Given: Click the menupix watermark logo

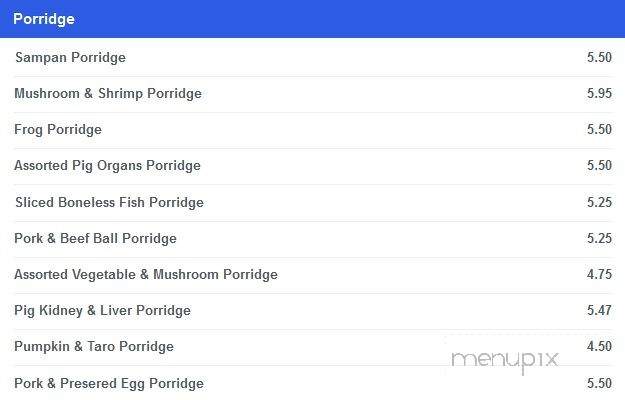Looking at the screenshot, I should (505, 360).
